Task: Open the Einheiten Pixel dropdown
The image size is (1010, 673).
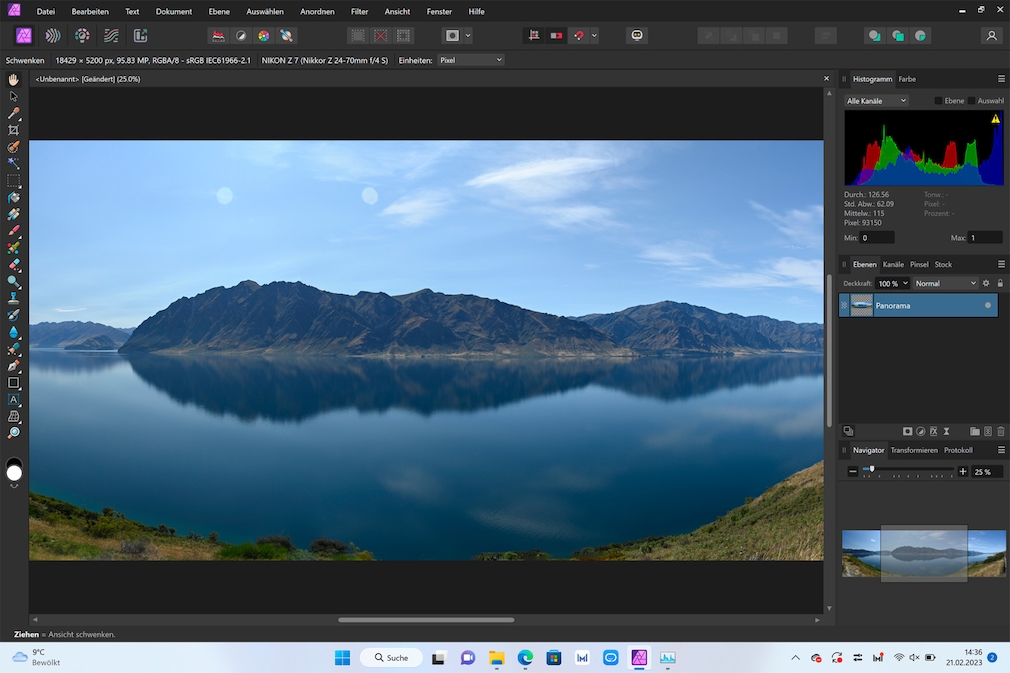Action: point(471,60)
